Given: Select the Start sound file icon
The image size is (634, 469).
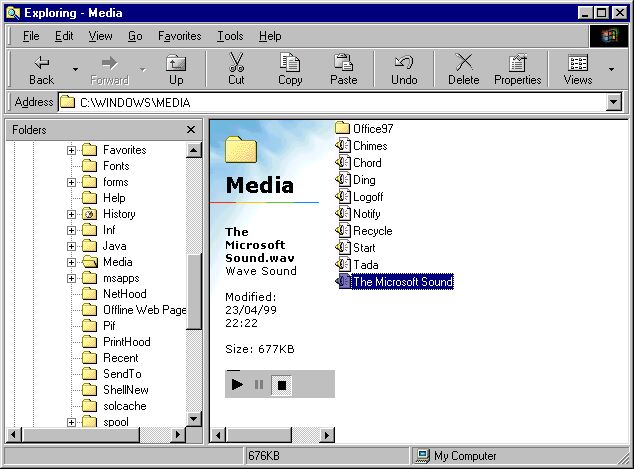Looking at the screenshot, I should [343, 247].
